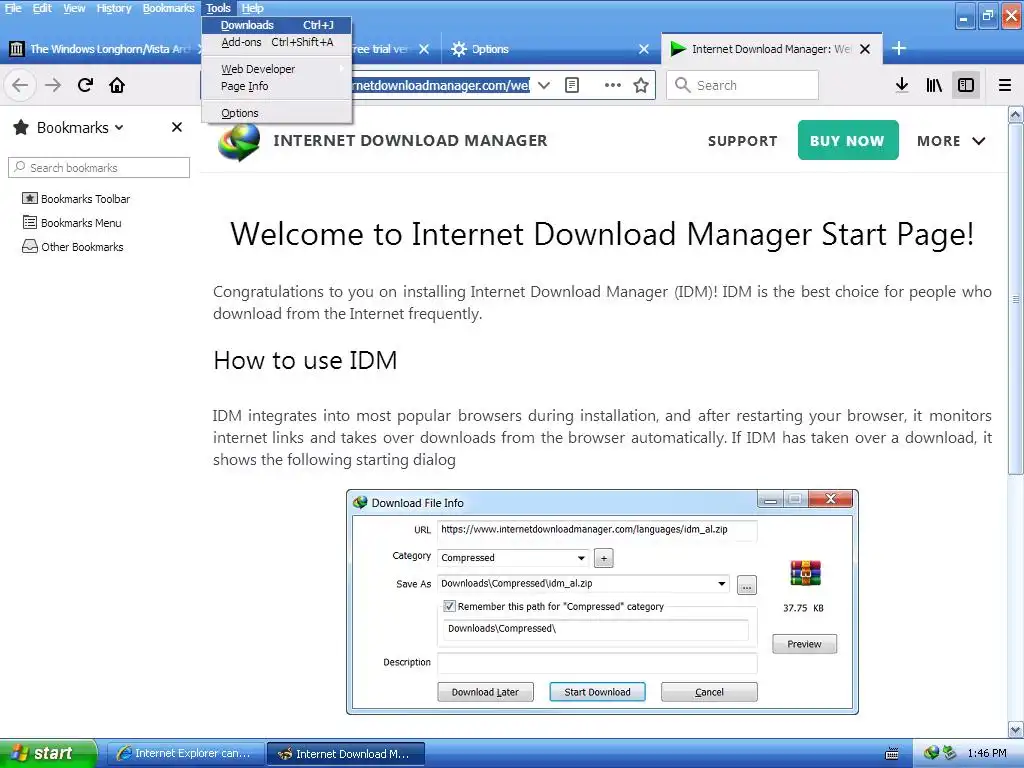
Task: Click the page scrollbar up arrow
Action: pyautogui.click(x=1016, y=115)
